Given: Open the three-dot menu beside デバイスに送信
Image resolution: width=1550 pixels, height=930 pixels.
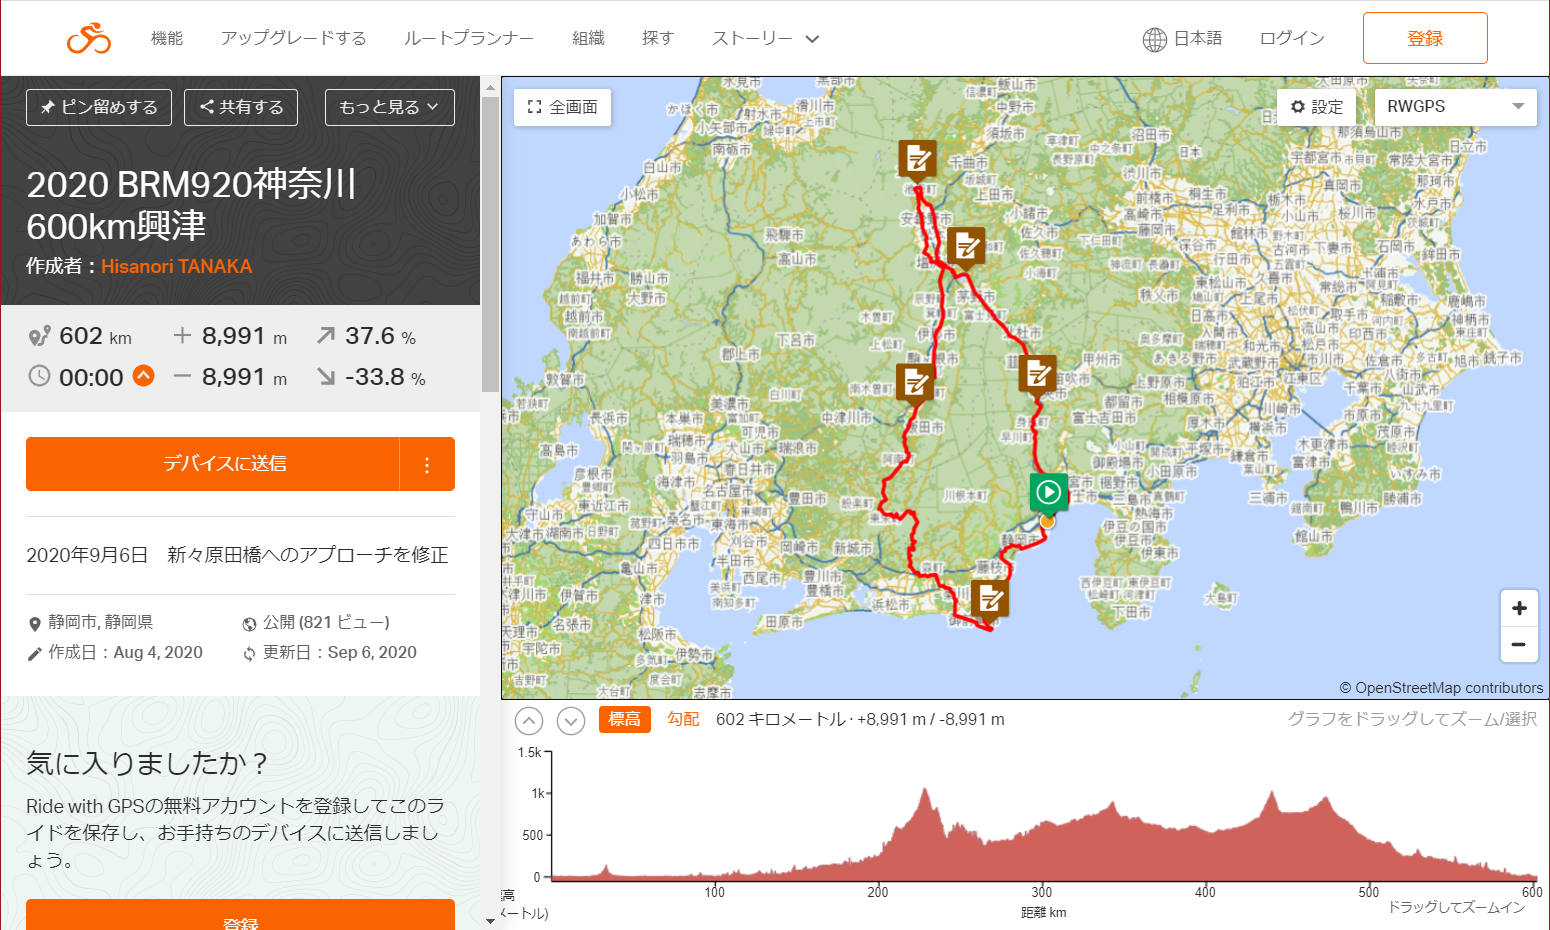Looking at the screenshot, I should click(427, 464).
